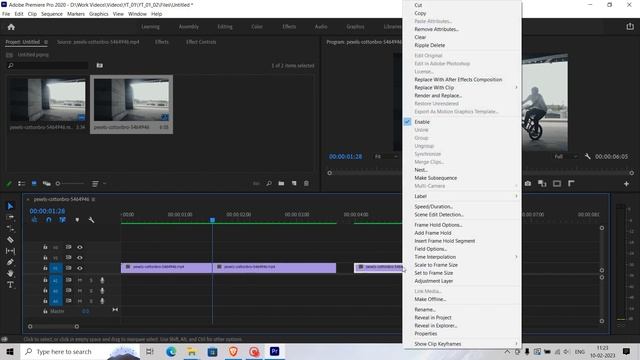Screen dimensions: 640x360
Task: Select the Ripple Edit tool
Action: pos(10,228)
